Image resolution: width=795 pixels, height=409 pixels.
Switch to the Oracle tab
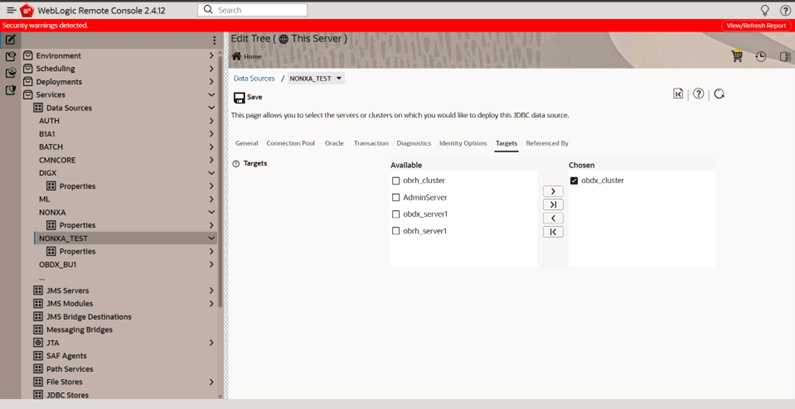(334, 143)
